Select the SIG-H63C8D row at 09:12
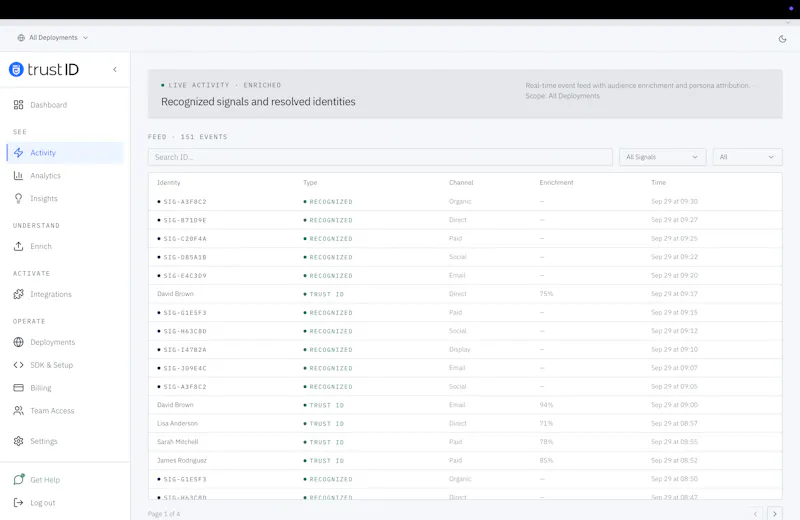800x520 pixels. [x=465, y=331]
